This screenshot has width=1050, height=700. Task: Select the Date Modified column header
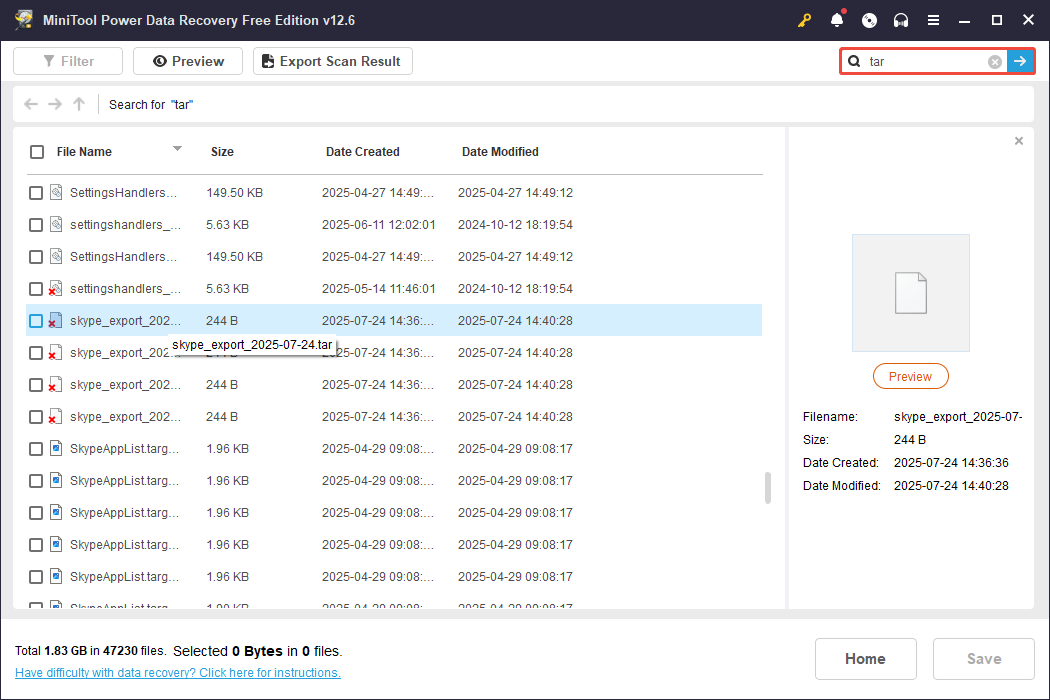[500, 151]
